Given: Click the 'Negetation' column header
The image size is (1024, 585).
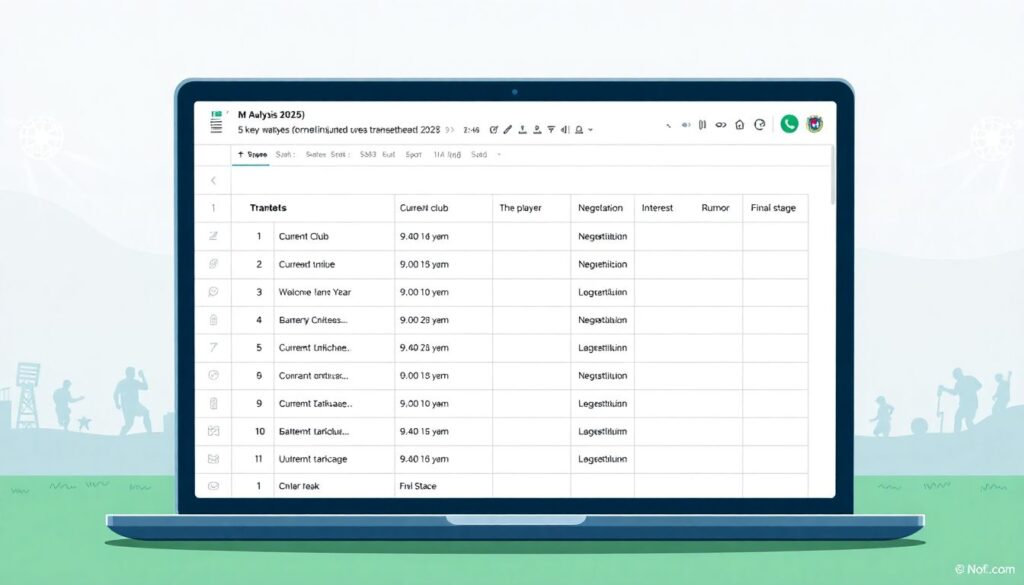Looking at the screenshot, I should click(600, 208).
